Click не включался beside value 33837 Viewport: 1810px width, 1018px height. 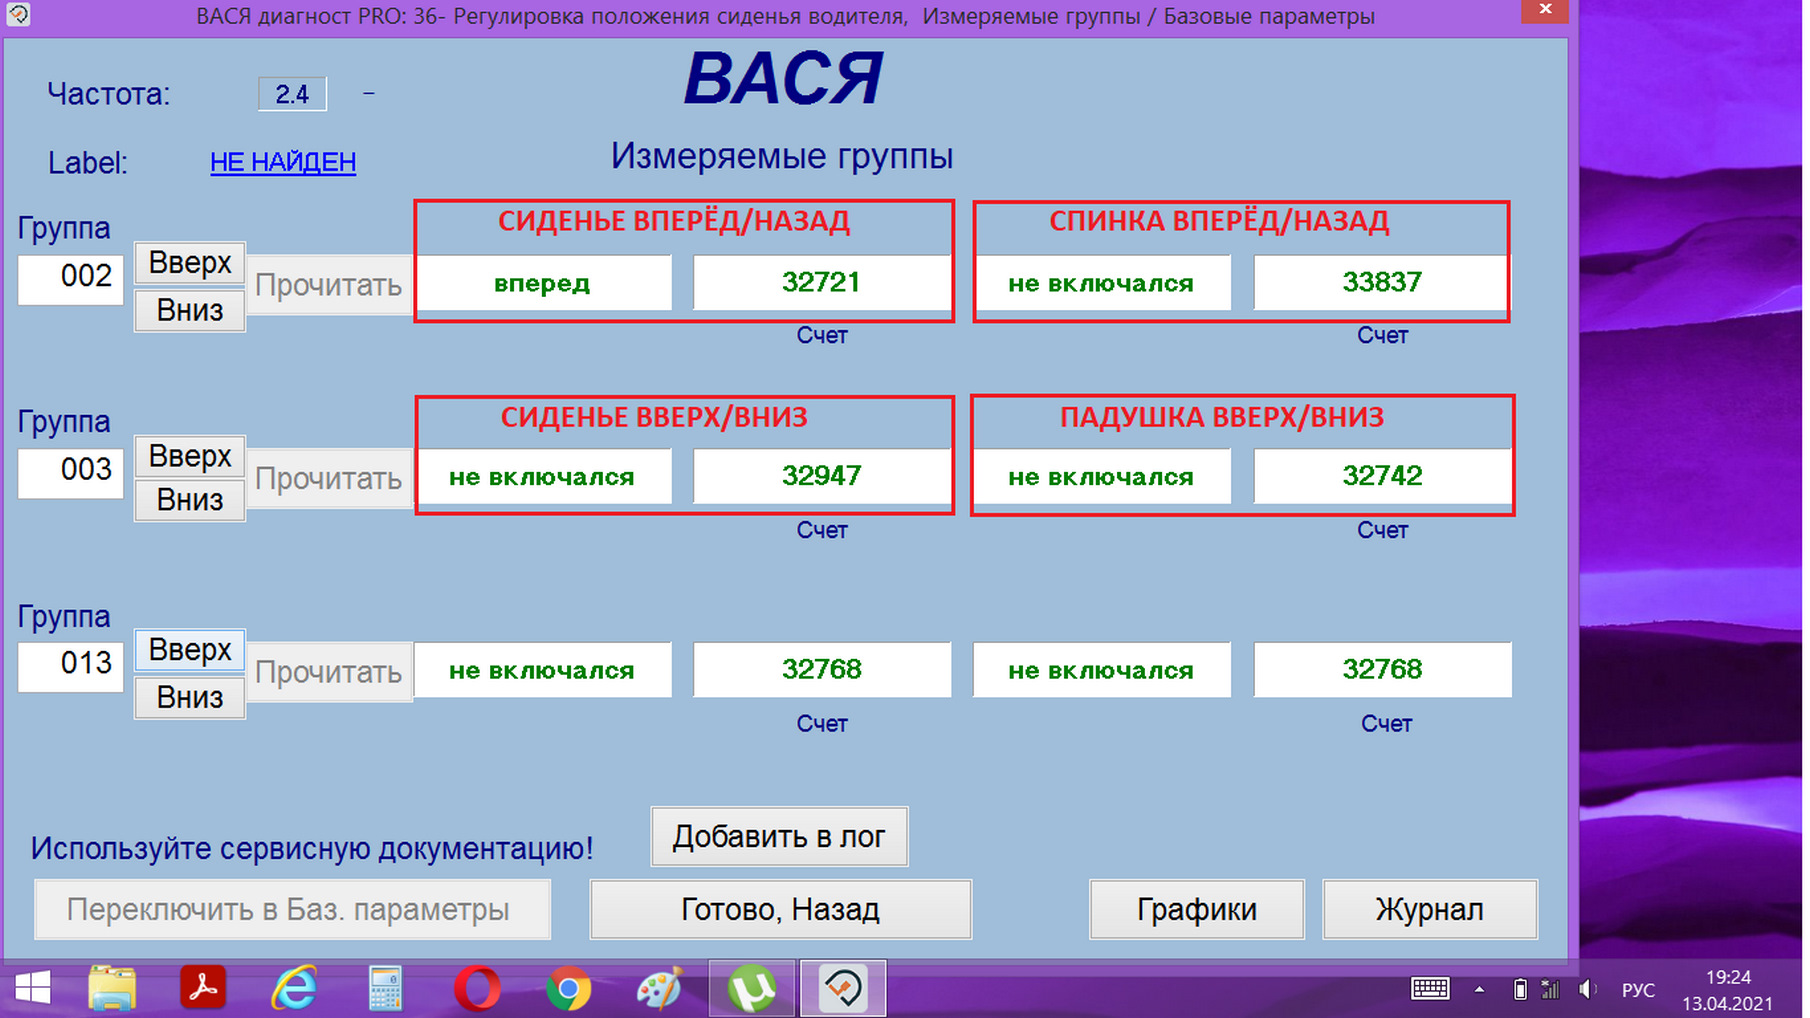1102,283
